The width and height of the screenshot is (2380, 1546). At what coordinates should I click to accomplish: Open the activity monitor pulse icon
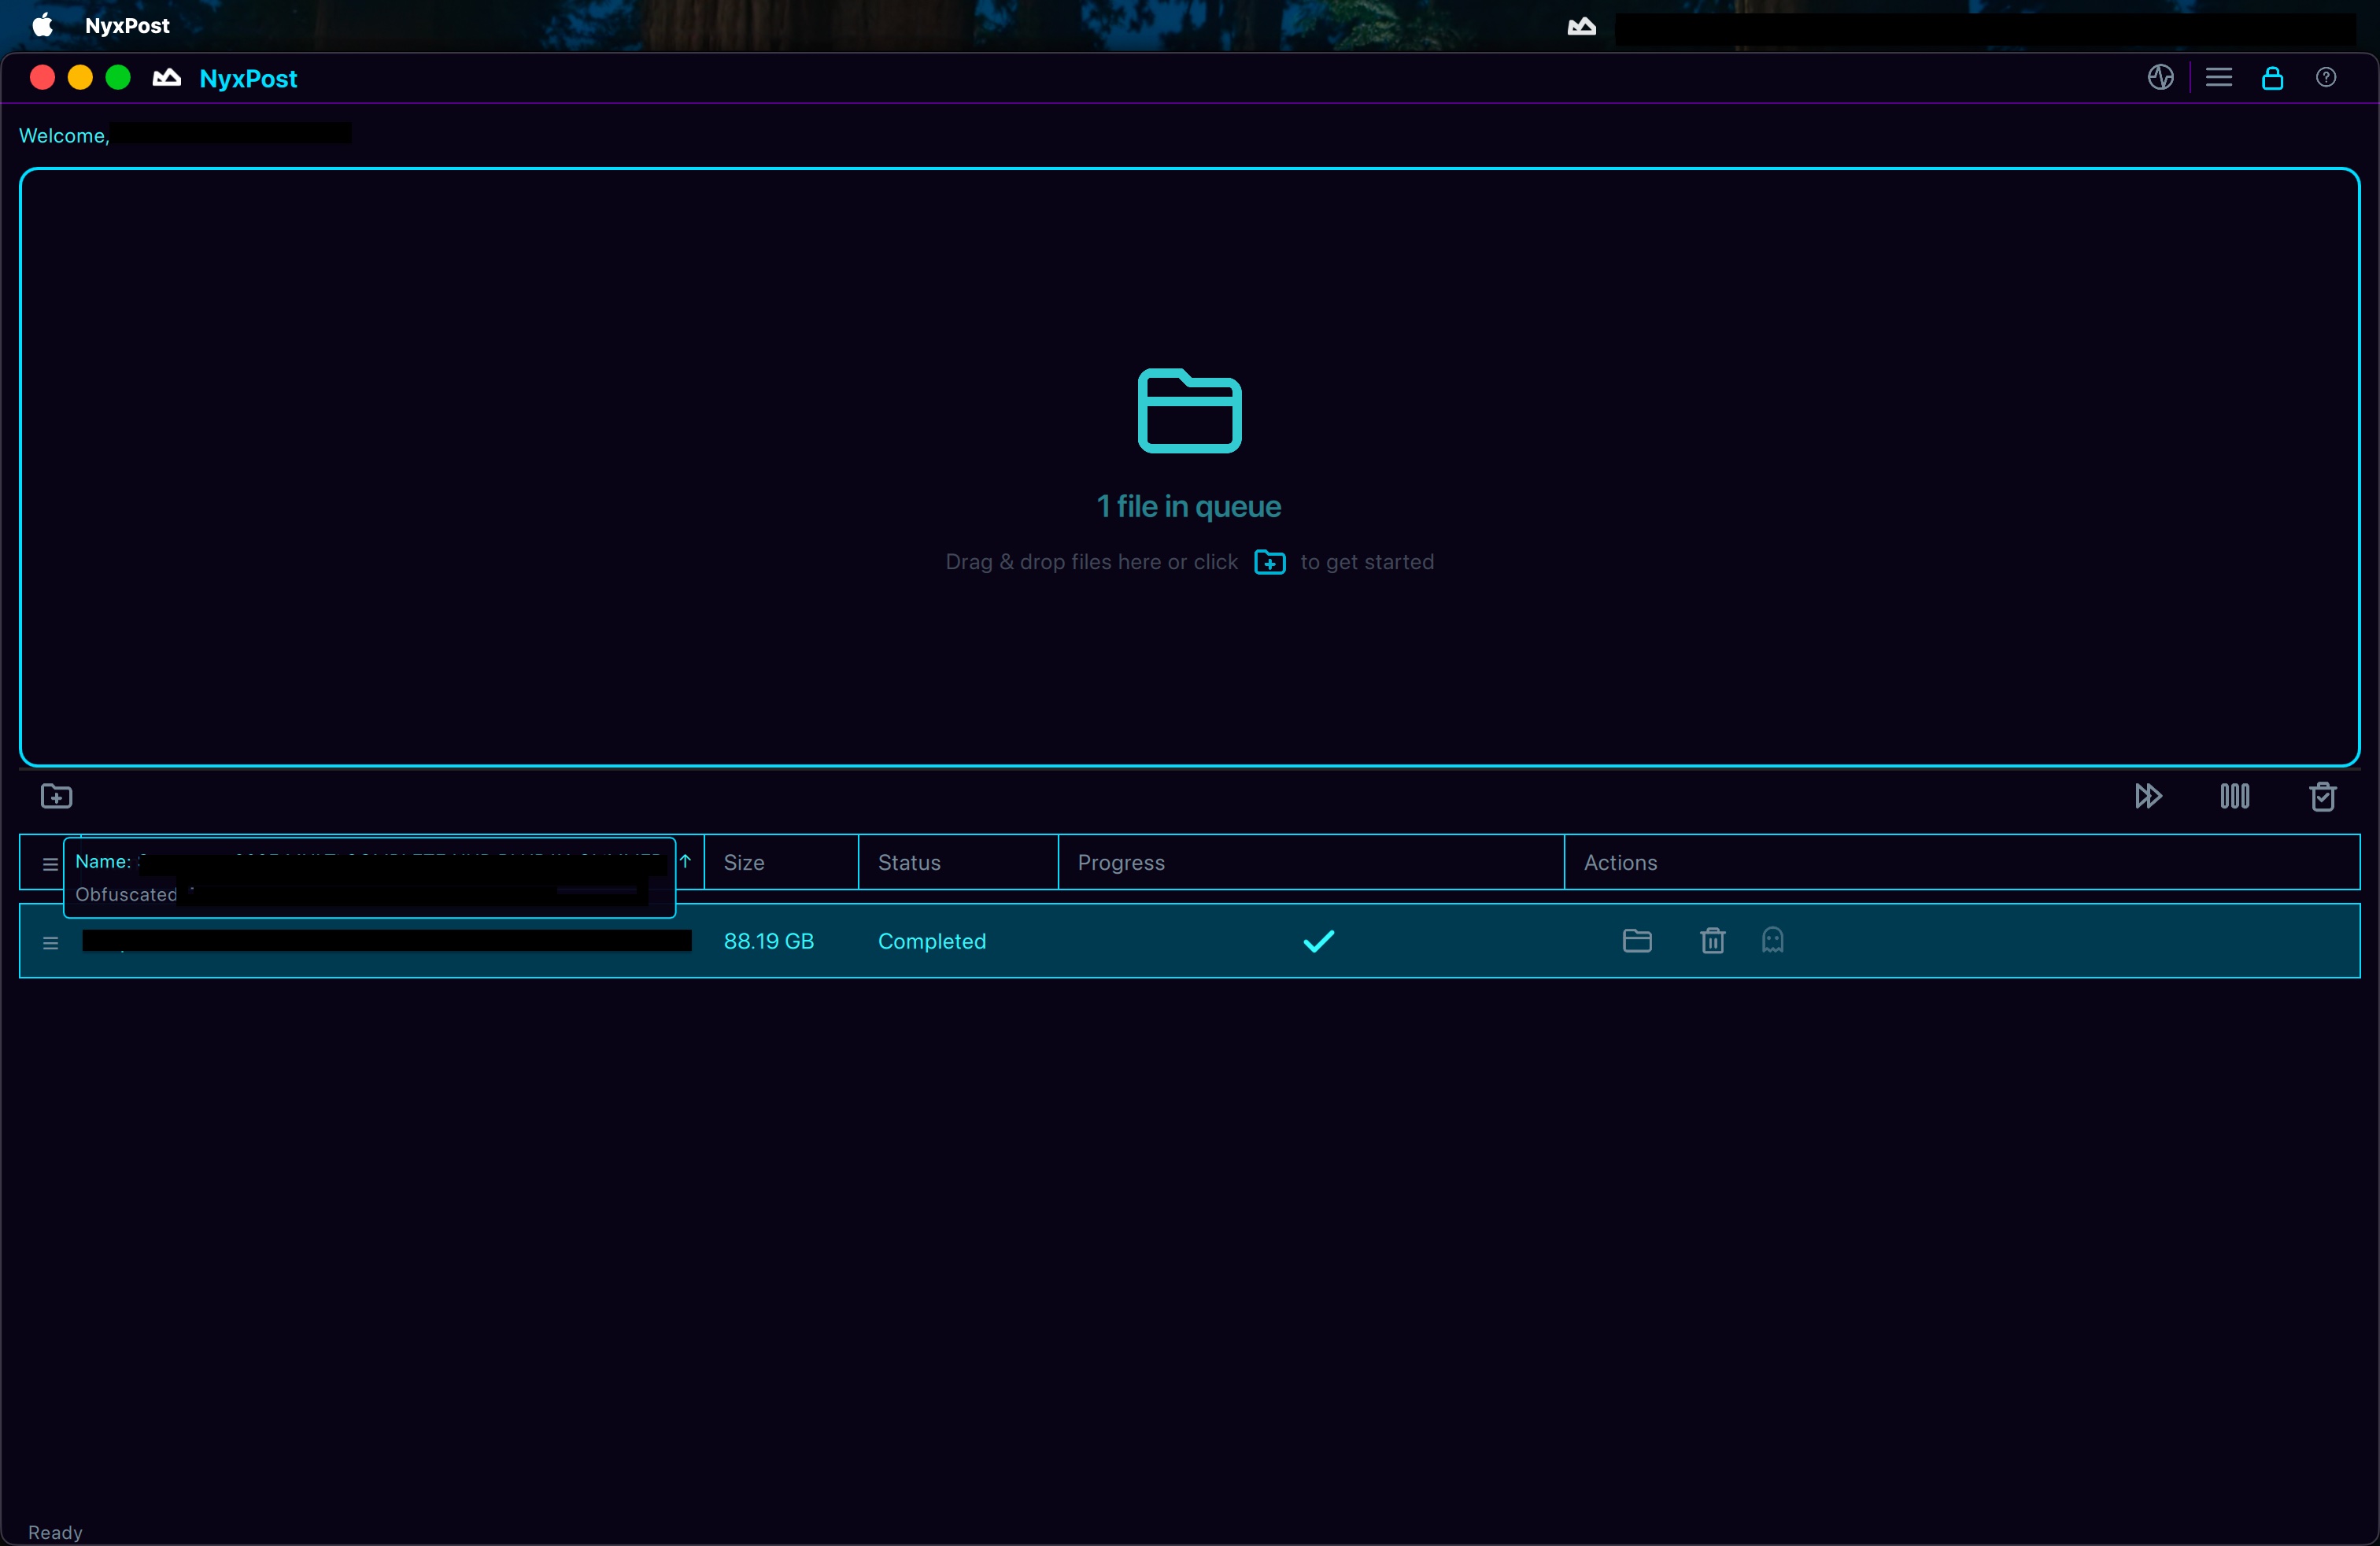pyautogui.click(x=2160, y=77)
